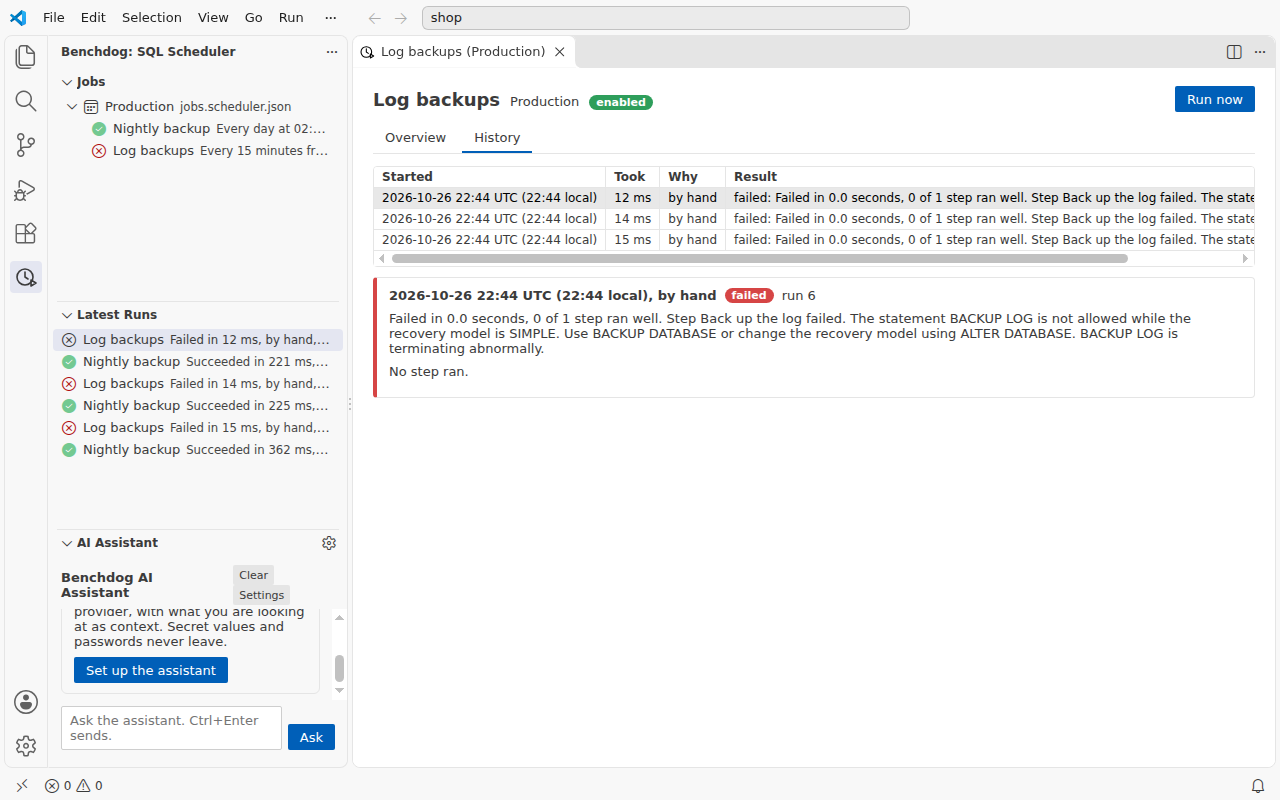Open the Search view in activity bar
This screenshot has height=800, width=1280.
click(26, 101)
